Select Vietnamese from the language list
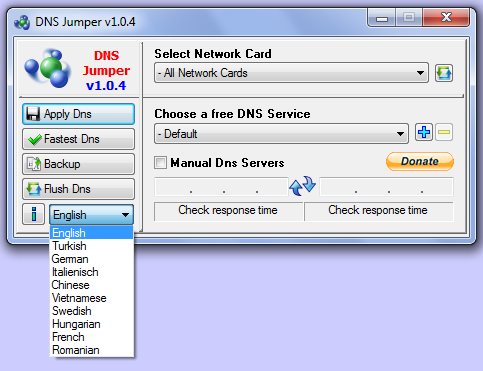The image size is (483, 371). point(91,298)
